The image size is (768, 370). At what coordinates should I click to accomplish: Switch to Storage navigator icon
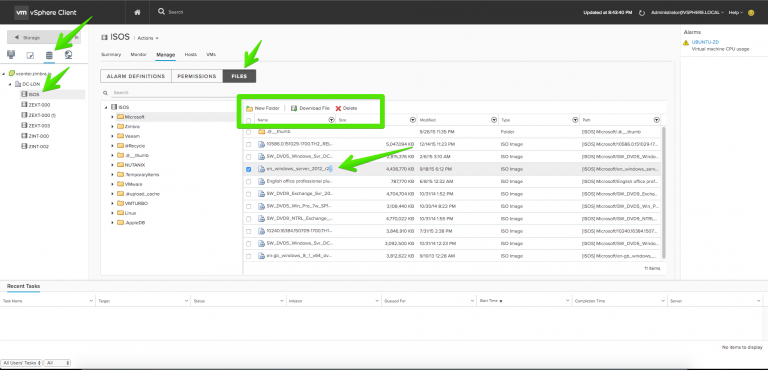(x=49, y=55)
